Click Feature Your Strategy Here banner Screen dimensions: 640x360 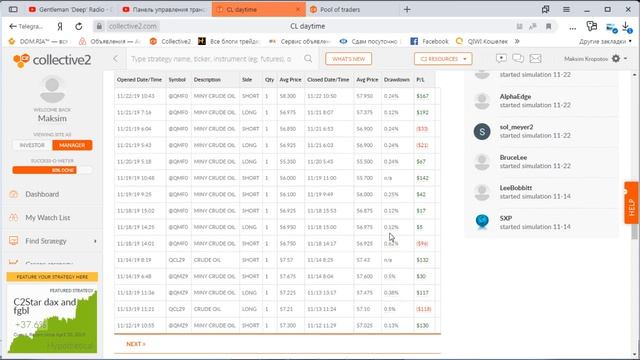(52, 277)
